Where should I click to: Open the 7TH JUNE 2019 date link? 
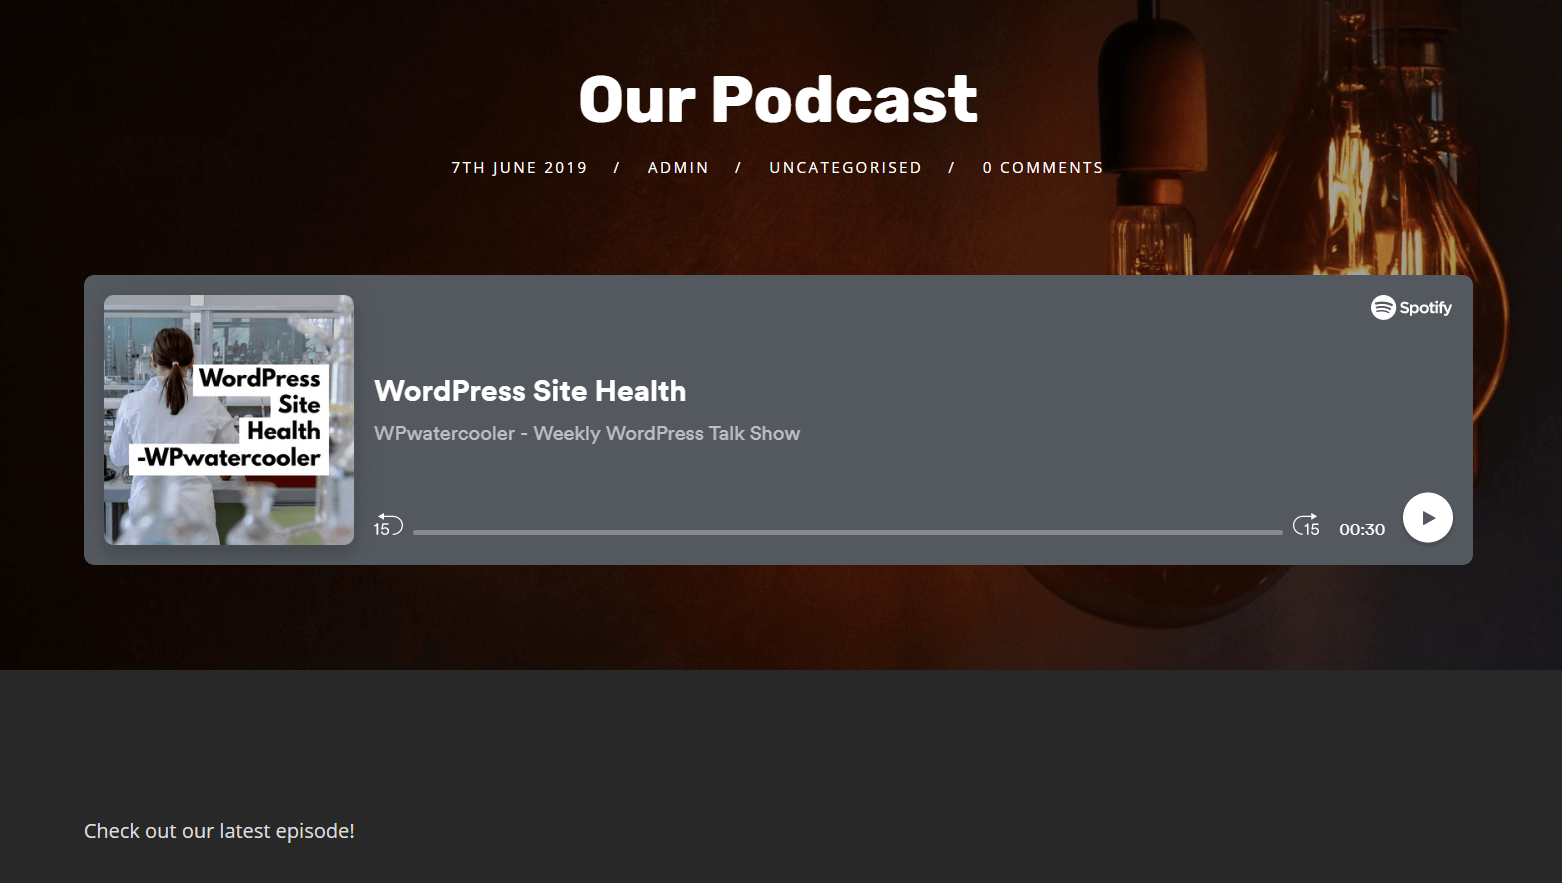pyautogui.click(x=519, y=168)
